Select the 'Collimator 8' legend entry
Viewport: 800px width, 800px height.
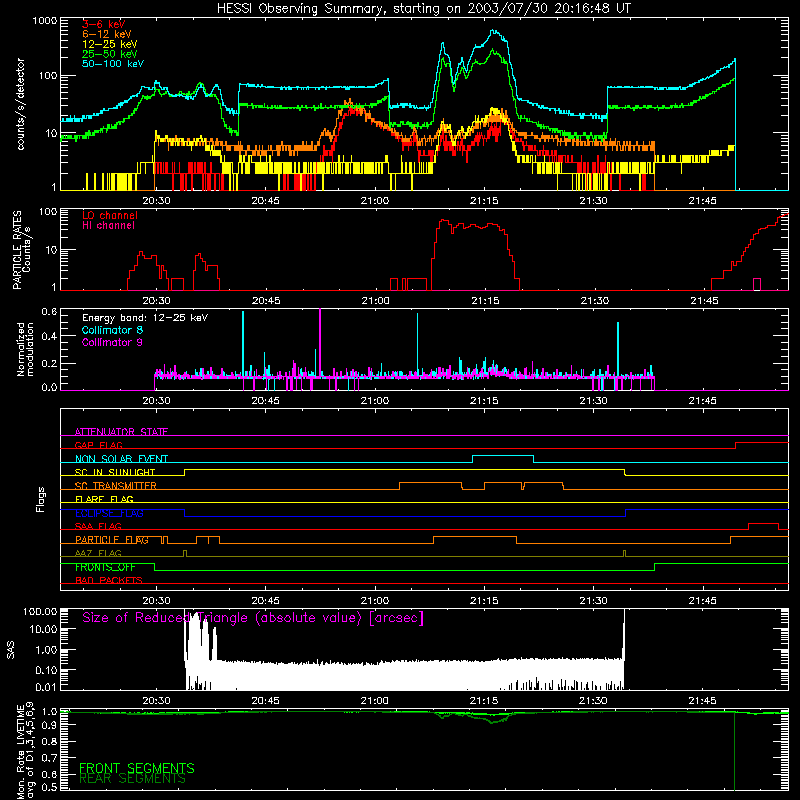pos(112,330)
